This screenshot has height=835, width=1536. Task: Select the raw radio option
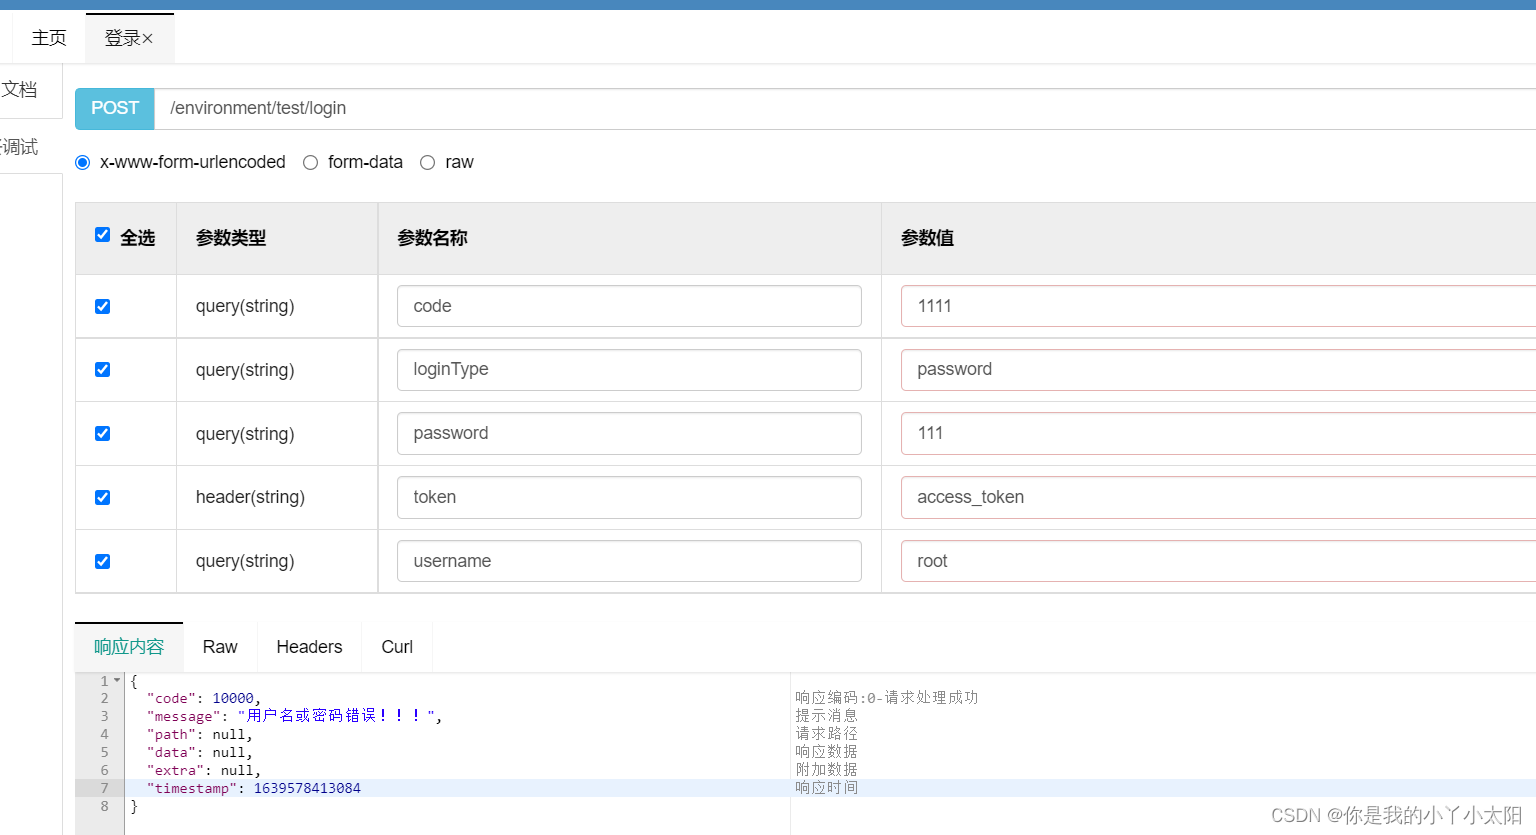(x=428, y=162)
